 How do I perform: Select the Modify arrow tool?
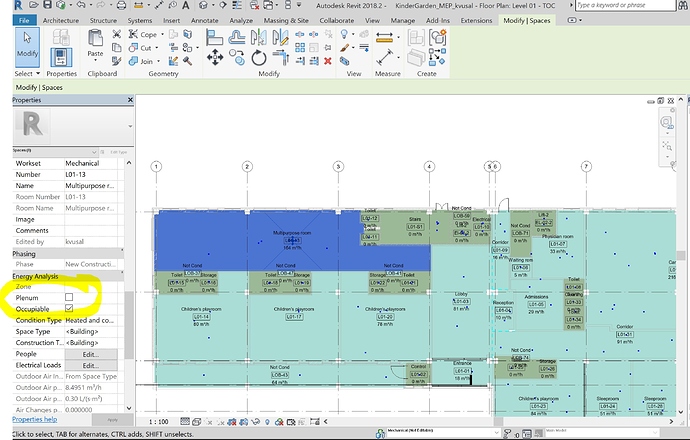27,46
